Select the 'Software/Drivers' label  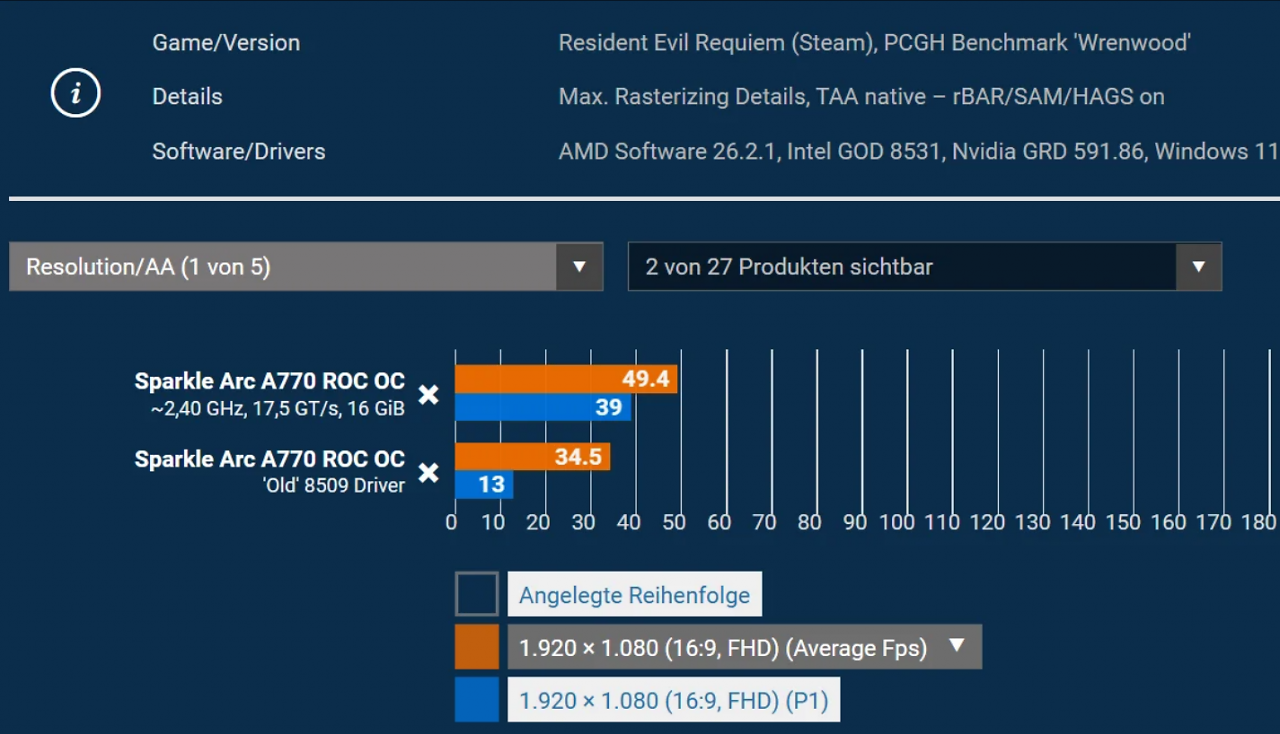point(239,152)
